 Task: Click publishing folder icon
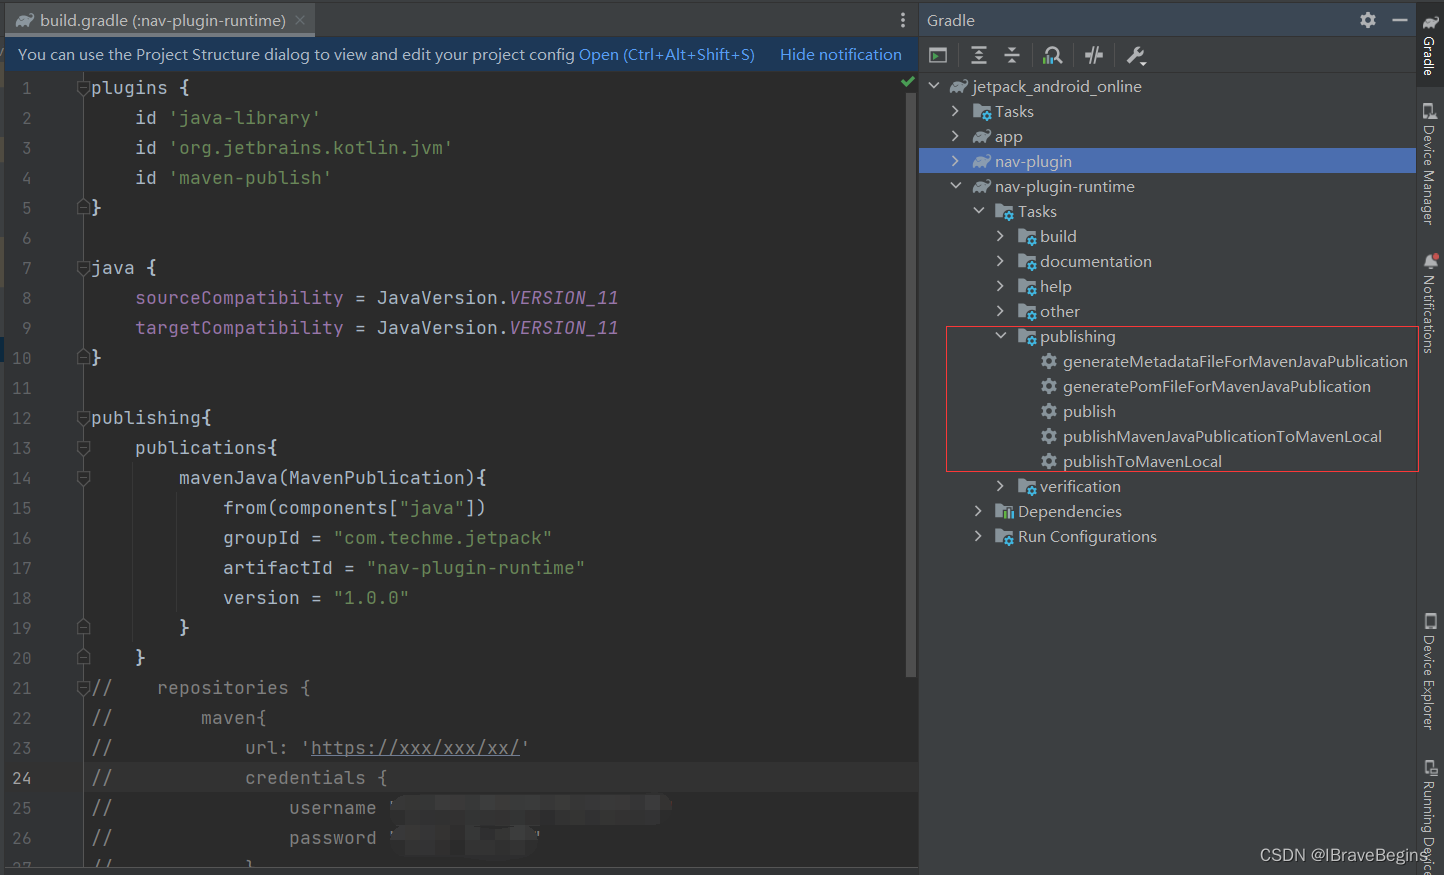point(1027,337)
